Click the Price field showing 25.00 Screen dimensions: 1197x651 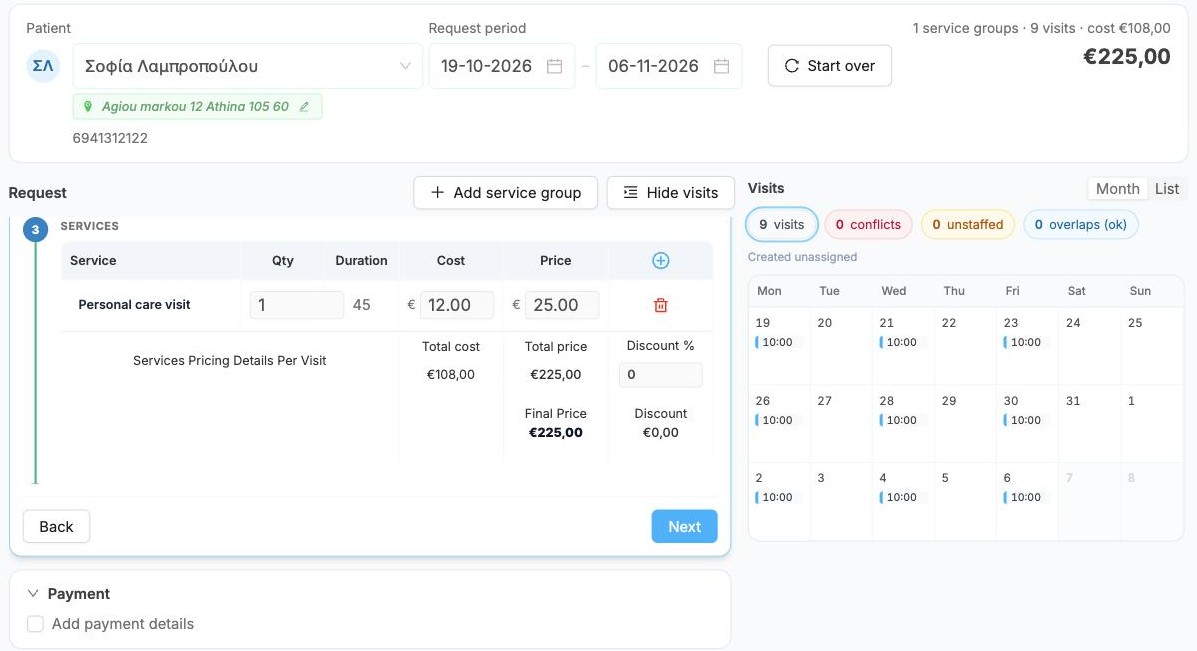[x=562, y=305]
